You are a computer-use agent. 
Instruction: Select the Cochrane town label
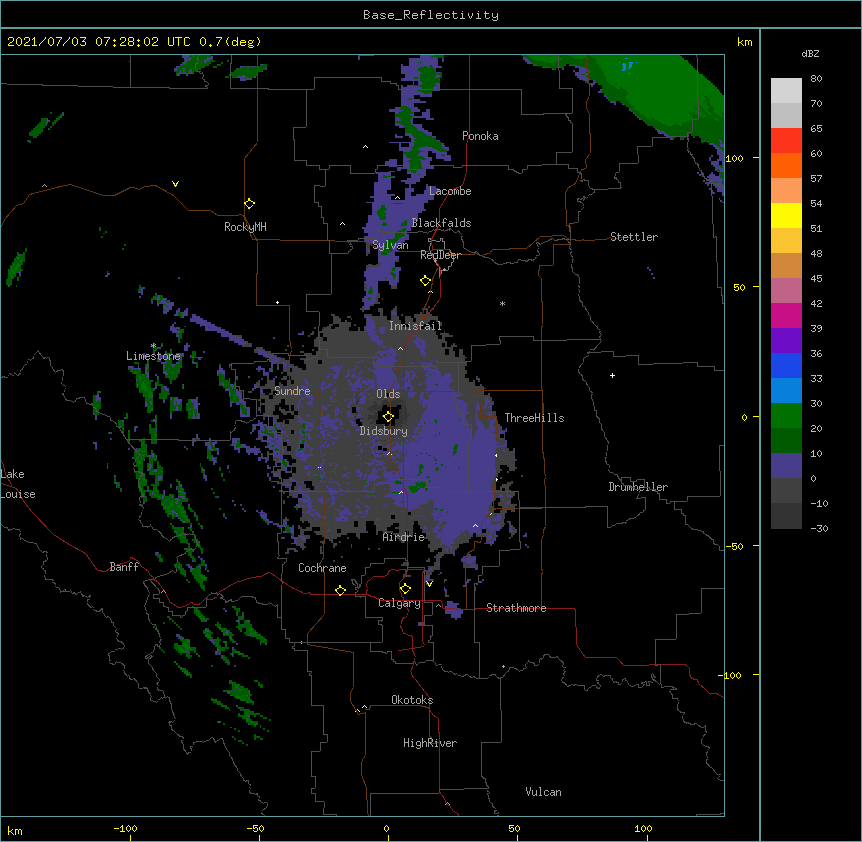pos(322,568)
